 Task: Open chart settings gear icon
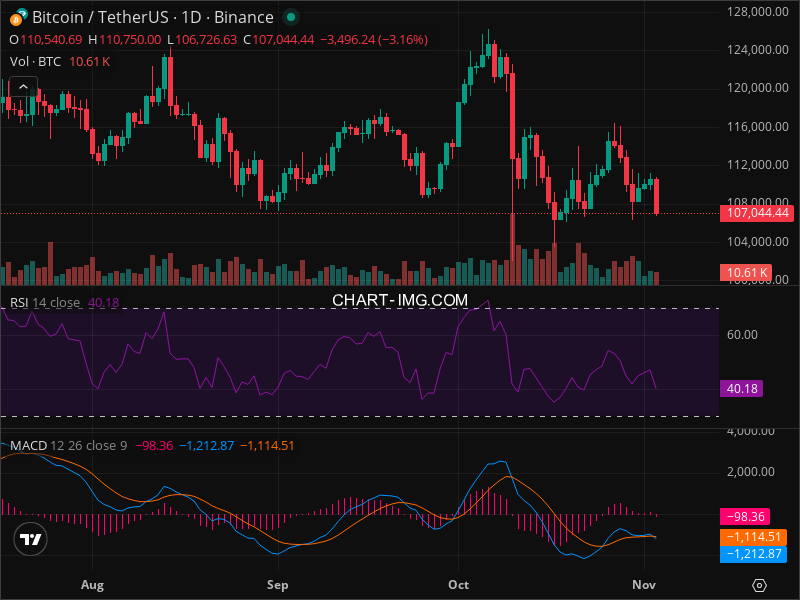coord(760,585)
